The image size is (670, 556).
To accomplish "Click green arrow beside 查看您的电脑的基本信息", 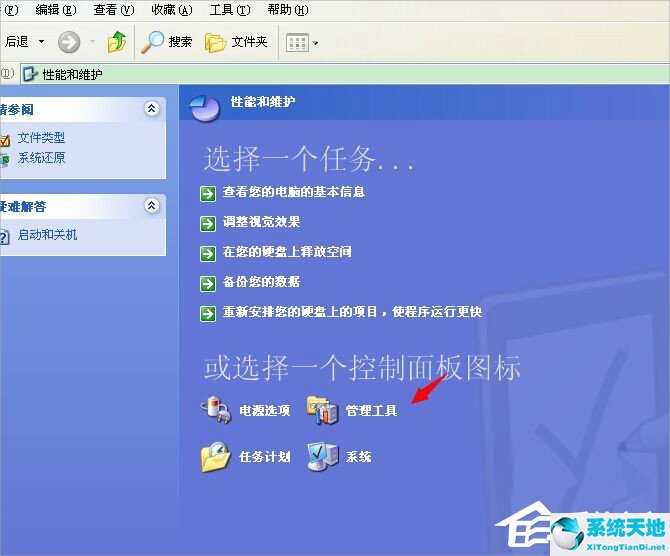I will click(208, 194).
